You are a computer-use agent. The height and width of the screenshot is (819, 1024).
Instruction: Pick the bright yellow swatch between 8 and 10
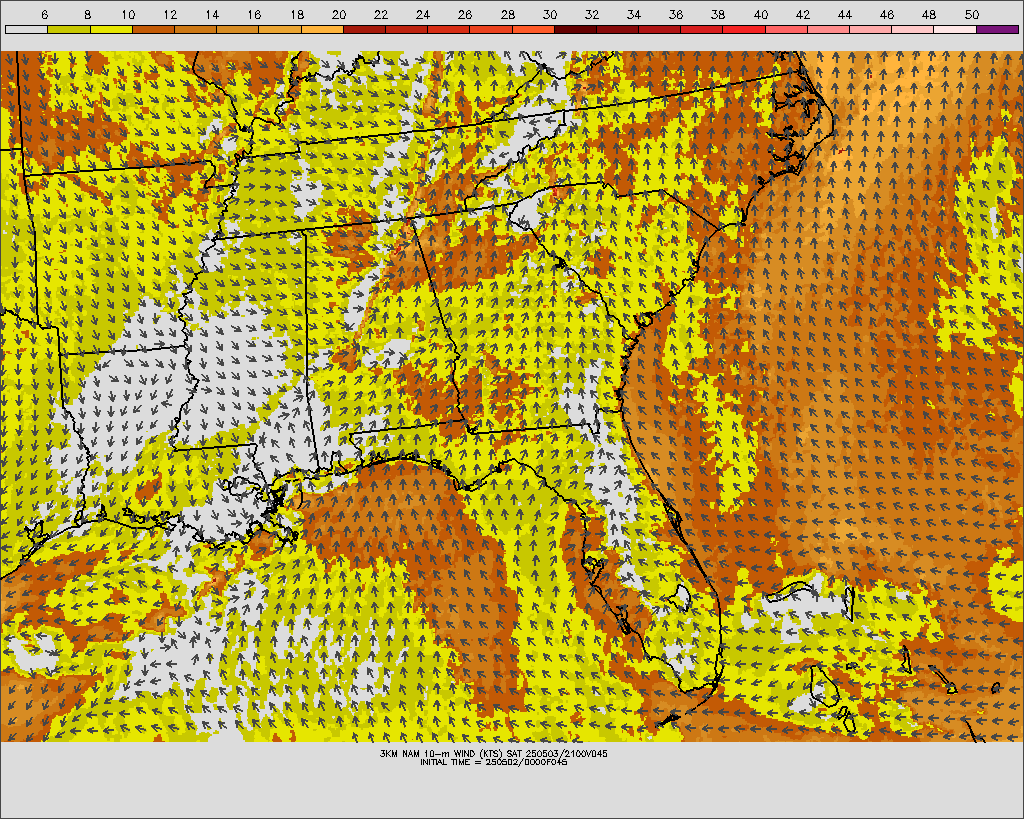pyautogui.click(x=111, y=29)
